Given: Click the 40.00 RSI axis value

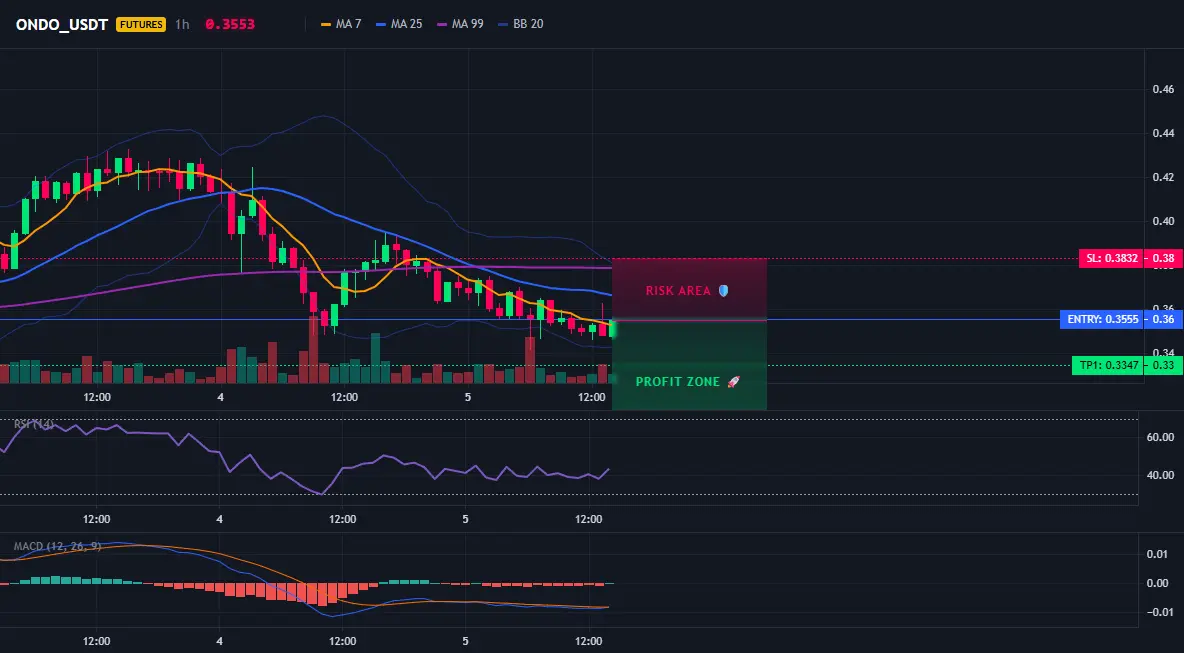Looking at the screenshot, I should click(x=1161, y=475).
